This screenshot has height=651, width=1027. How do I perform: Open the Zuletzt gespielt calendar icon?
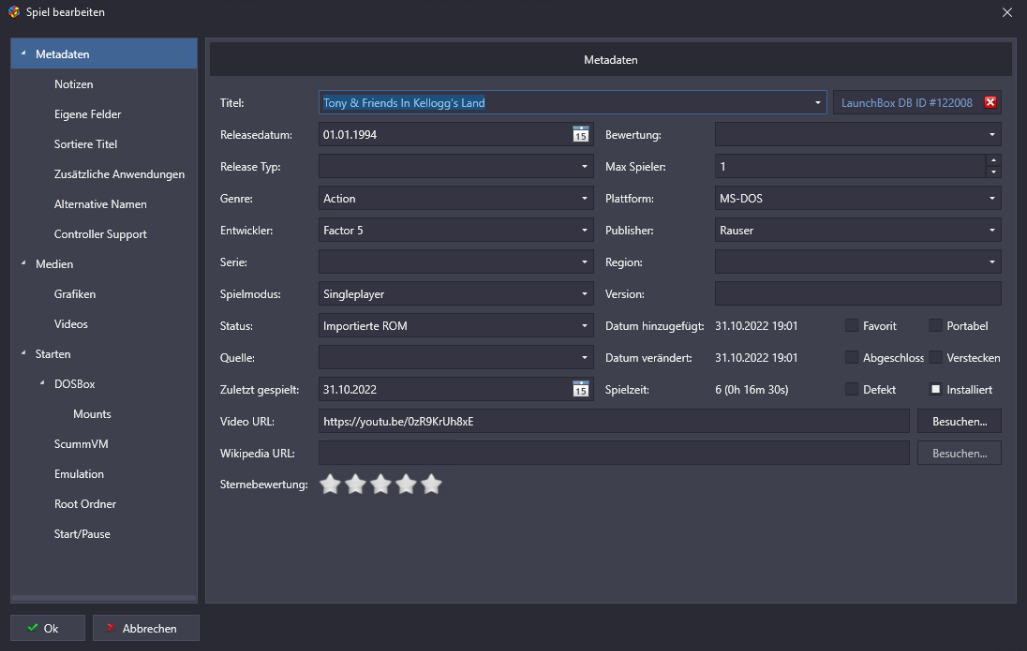coord(581,390)
